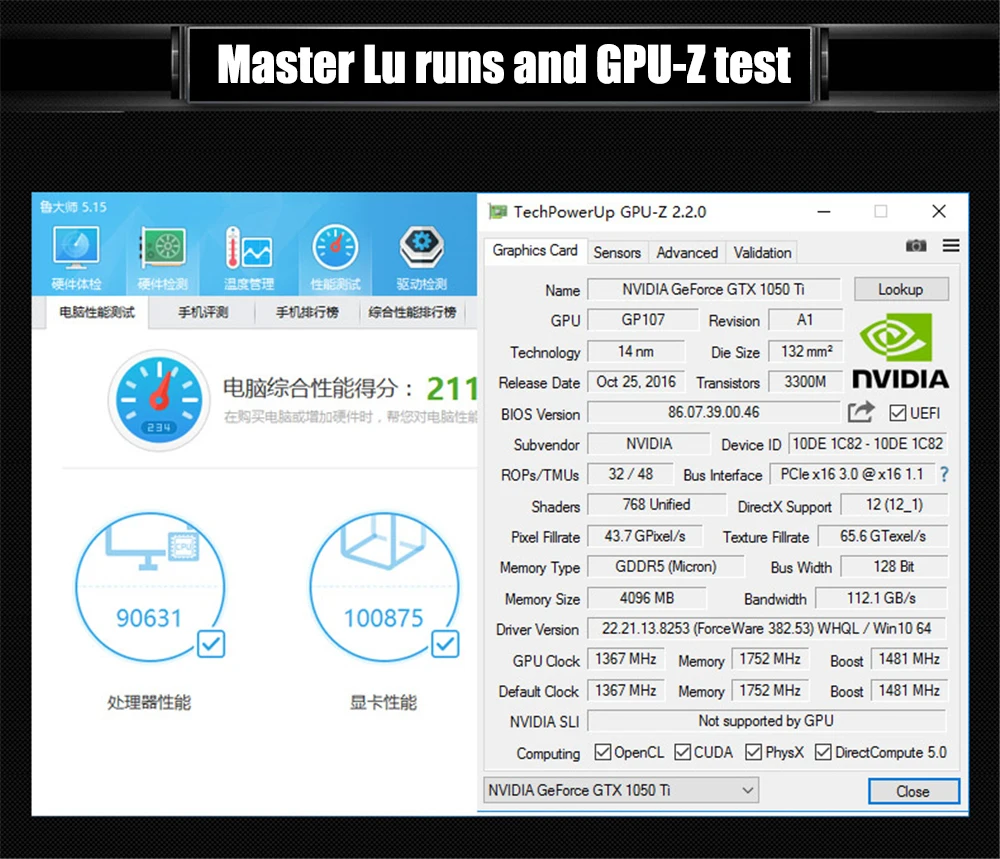Open the GPU selection dropdown at bottom
This screenshot has height=859, width=1000.
621,790
